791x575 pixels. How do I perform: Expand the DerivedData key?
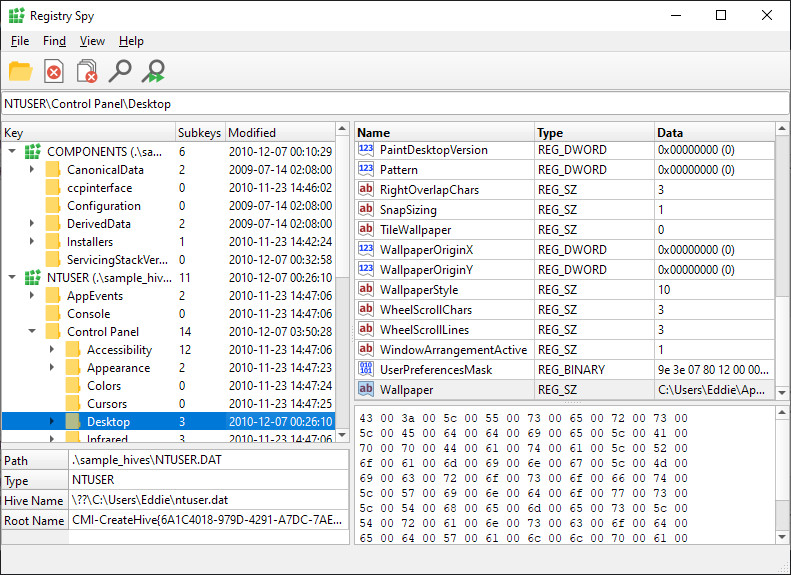[x=32, y=223]
